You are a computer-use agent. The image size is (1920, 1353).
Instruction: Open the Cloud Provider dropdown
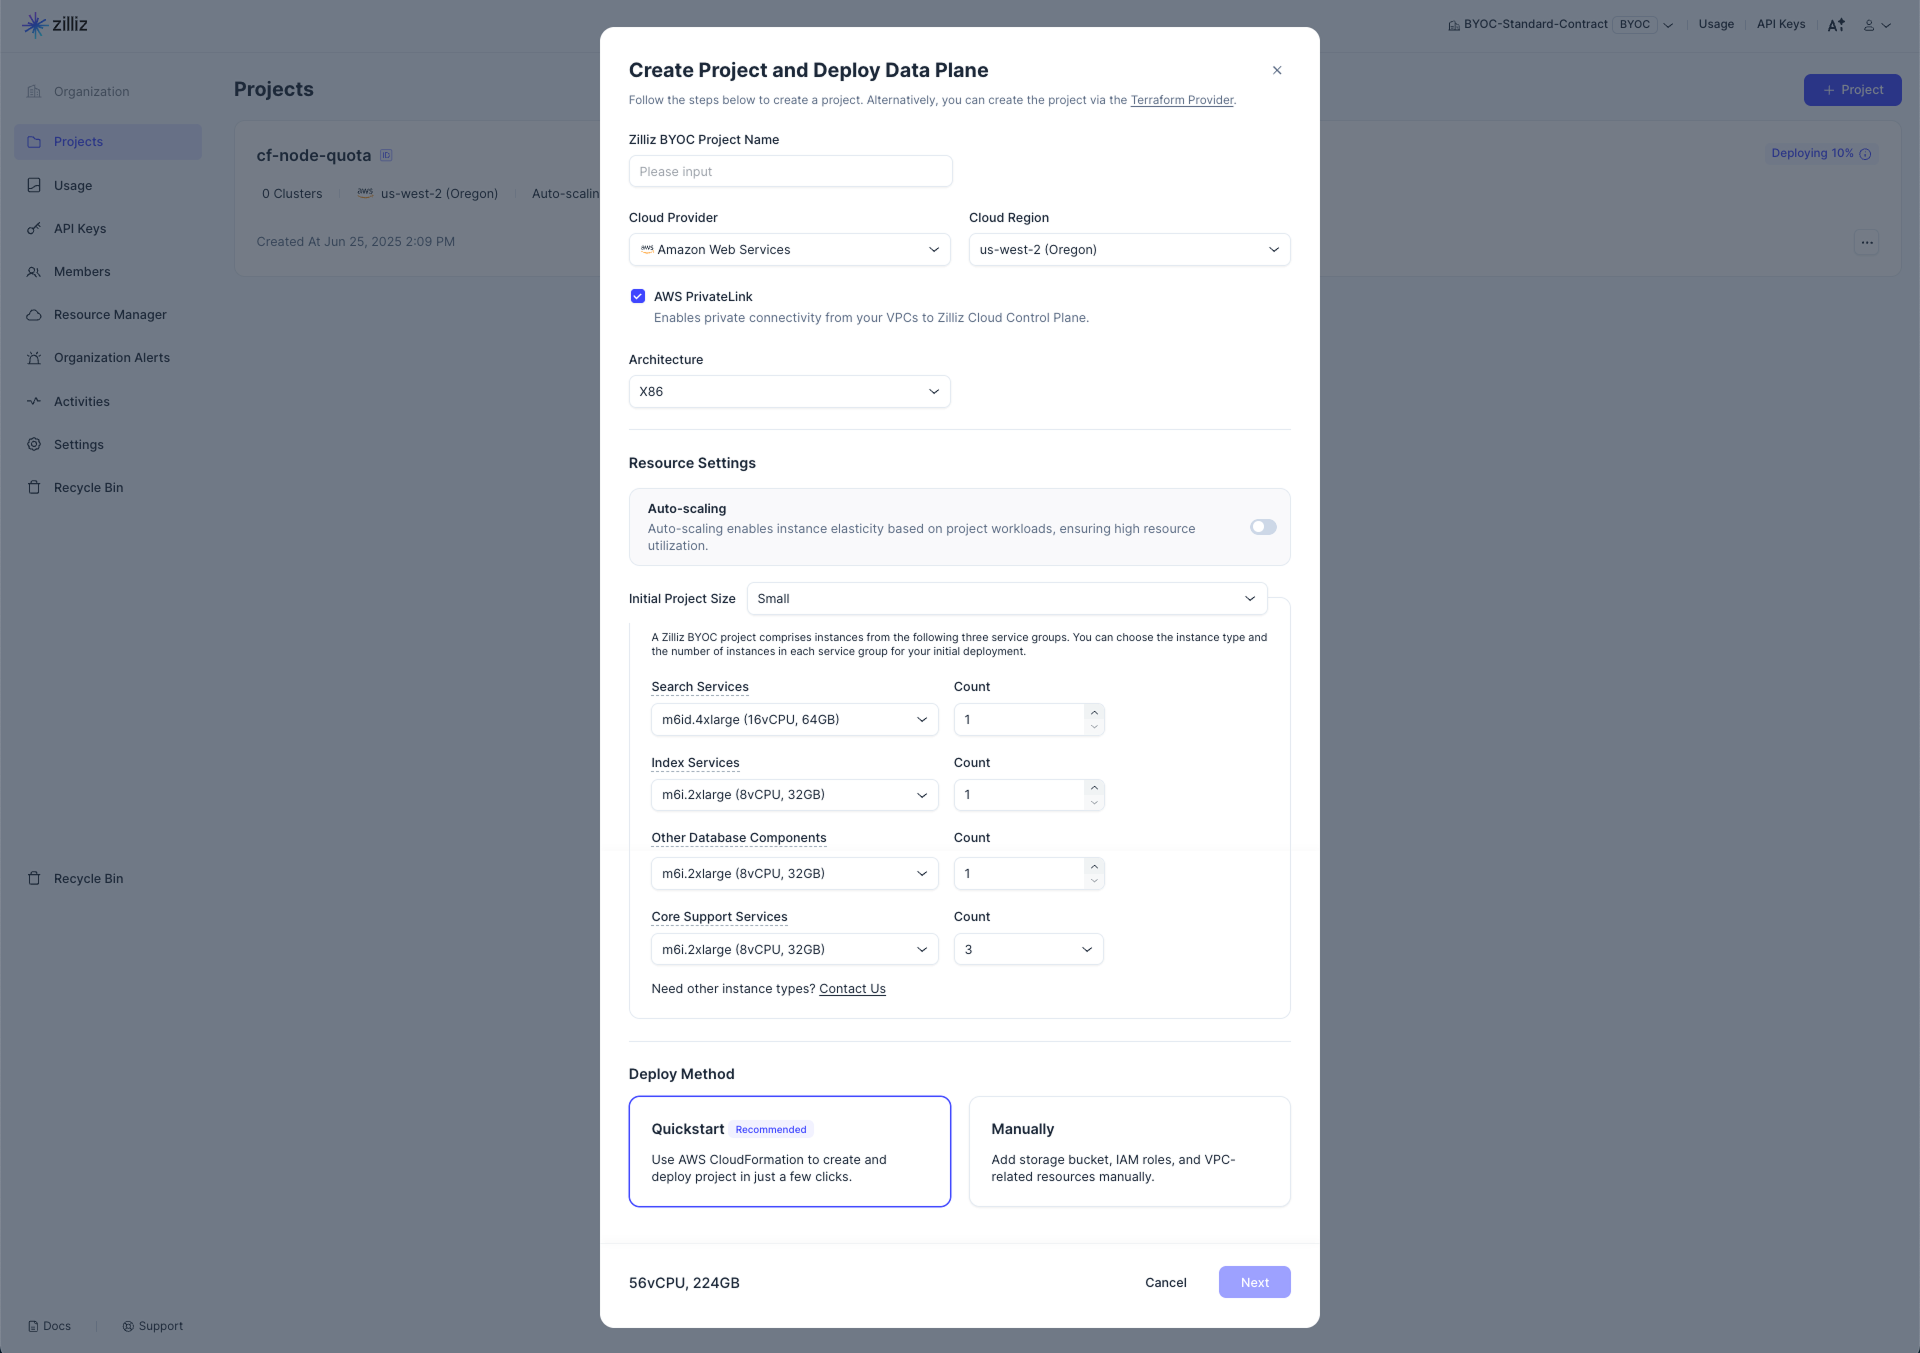pos(790,249)
